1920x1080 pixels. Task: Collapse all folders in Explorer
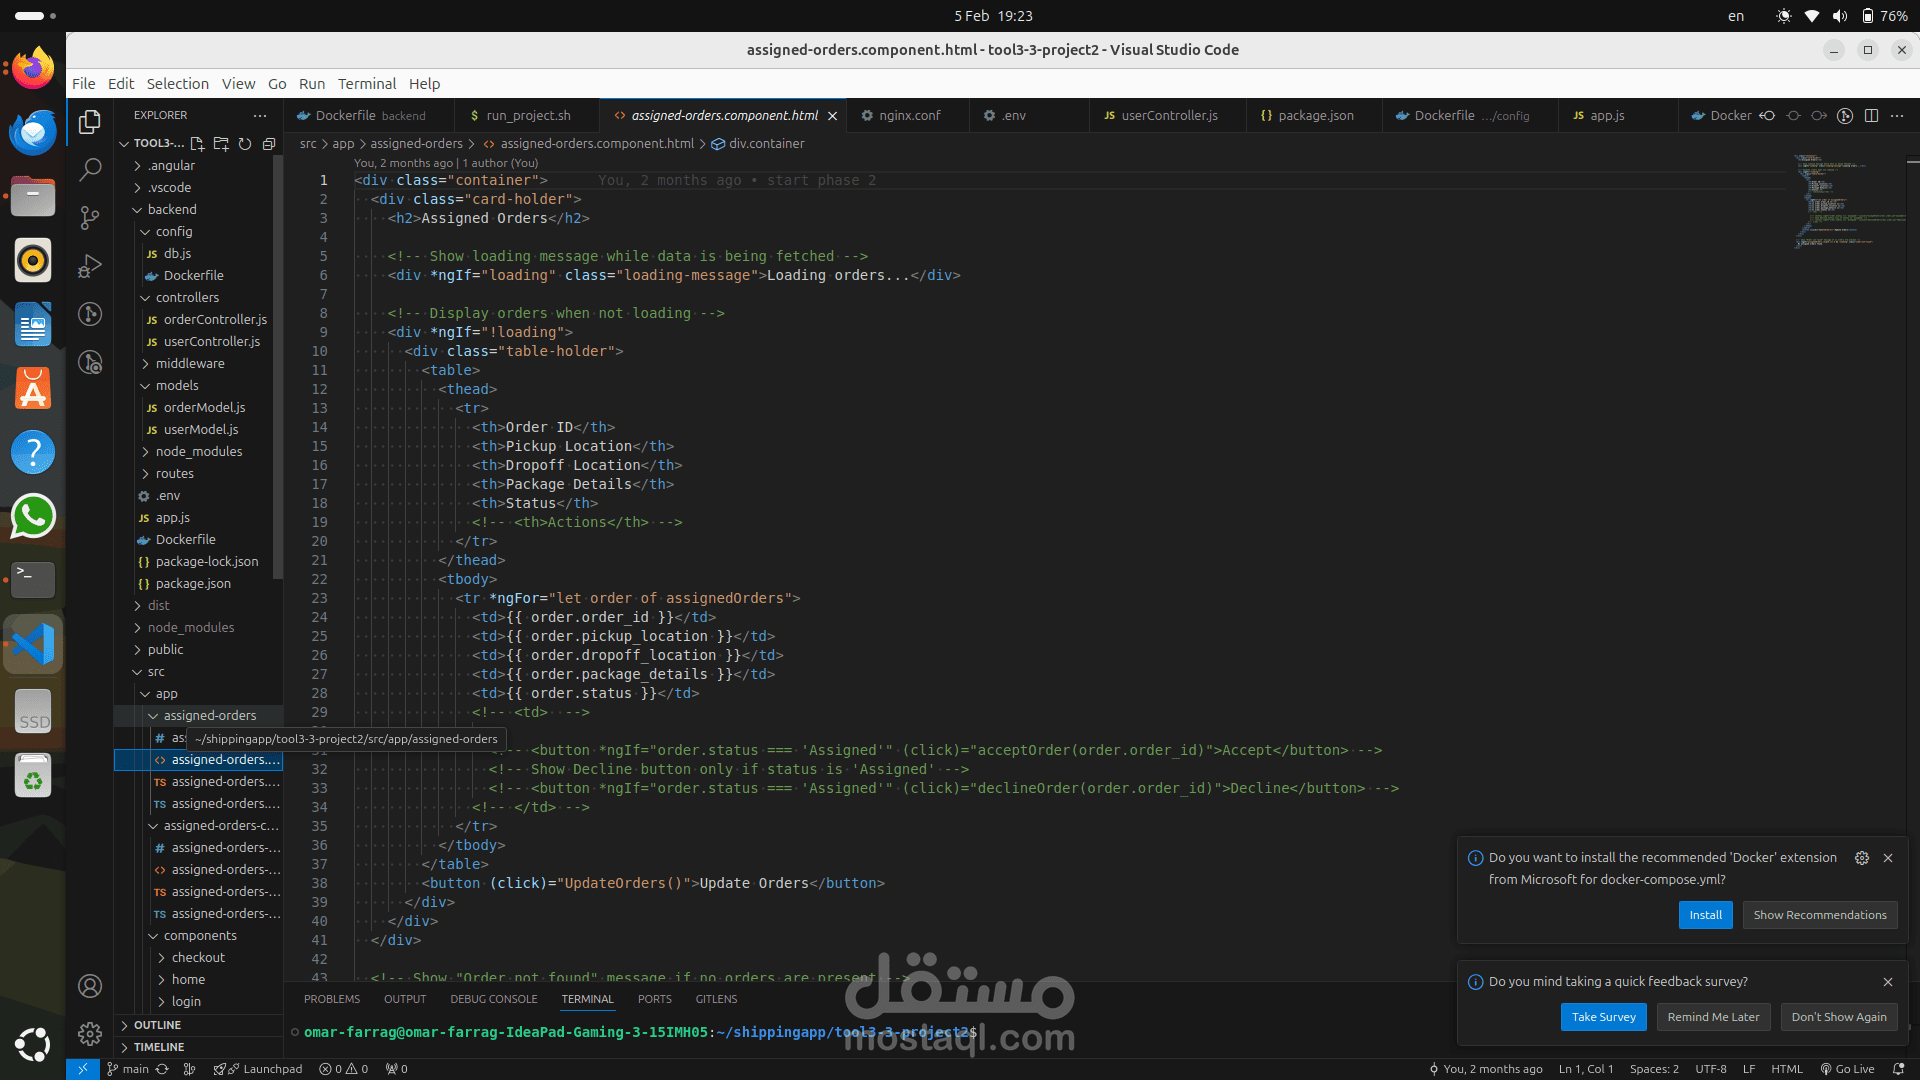coord(269,144)
